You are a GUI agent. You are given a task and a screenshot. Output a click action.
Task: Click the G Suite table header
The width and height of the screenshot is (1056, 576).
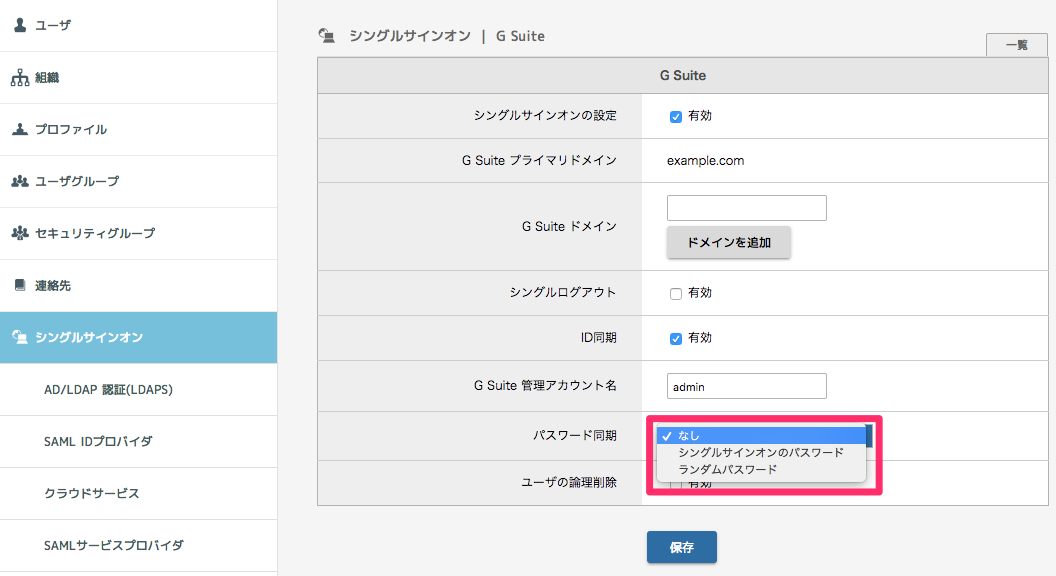pyautogui.click(x=682, y=75)
